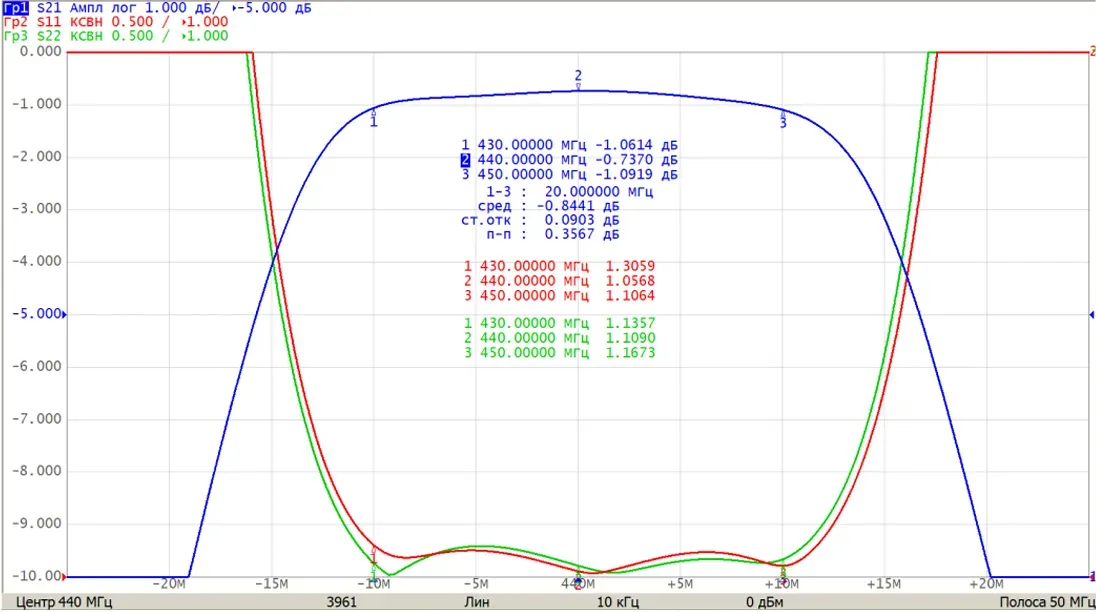Click the '1-3 : 20.000000 МГц' span readout
The height and width of the screenshot is (612, 1096).
pos(569,191)
